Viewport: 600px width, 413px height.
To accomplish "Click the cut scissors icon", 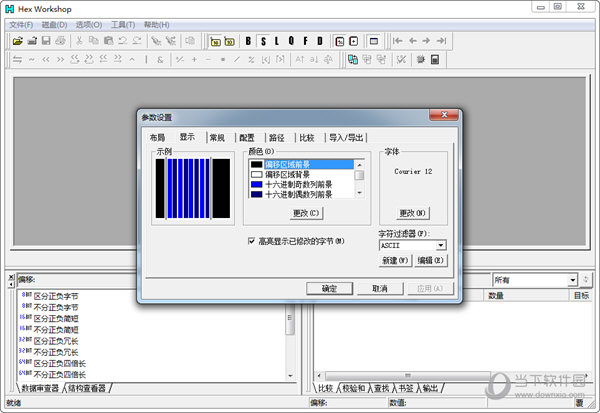I will (x=79, y=41).
